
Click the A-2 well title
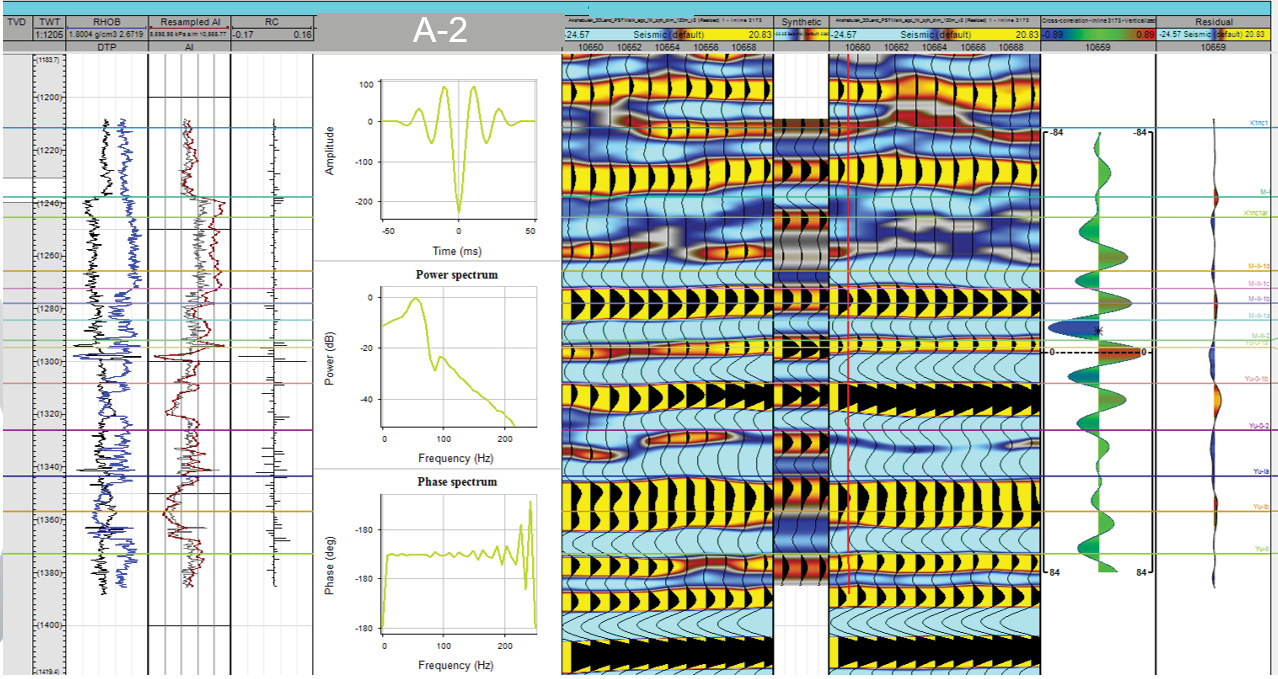(440, 33)
